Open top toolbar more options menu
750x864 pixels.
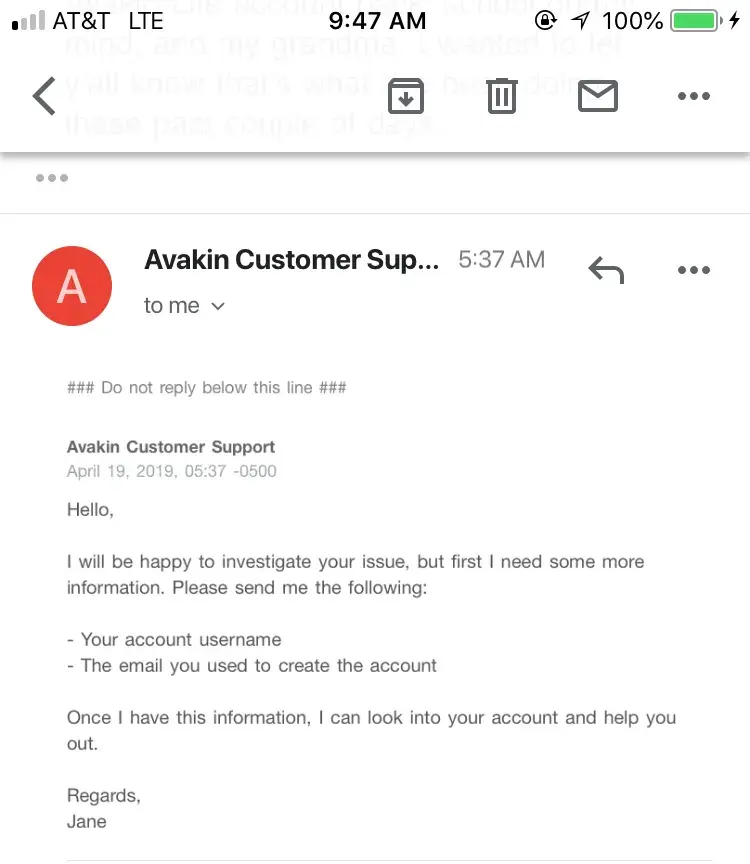(x=693, y=96)
